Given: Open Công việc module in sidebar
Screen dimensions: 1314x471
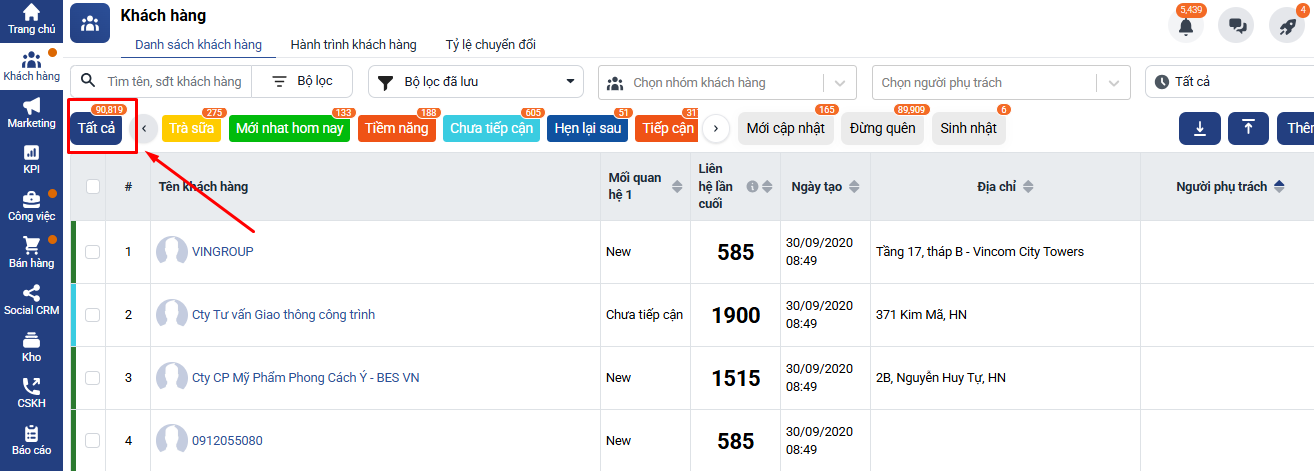Looking at the screenshot, I should (31, 206).
